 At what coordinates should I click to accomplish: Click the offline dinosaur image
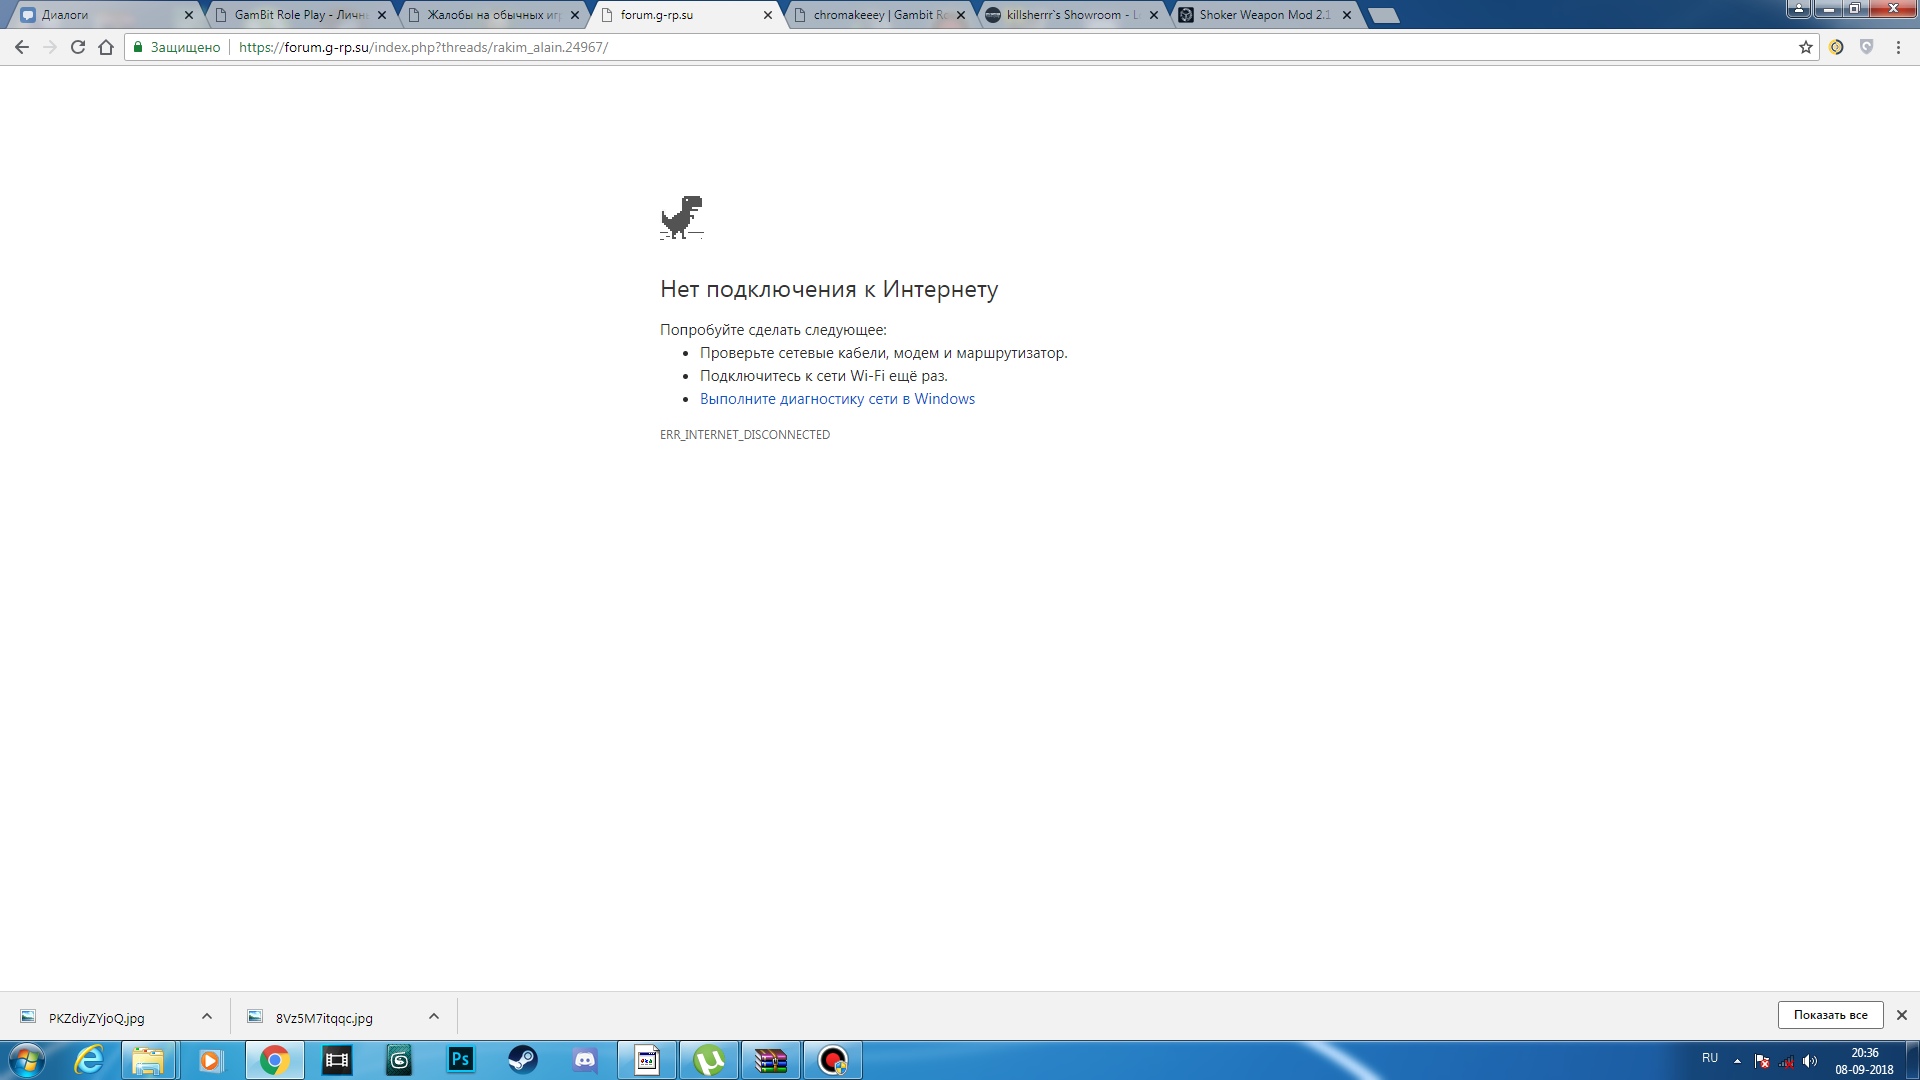coord(682,217)
